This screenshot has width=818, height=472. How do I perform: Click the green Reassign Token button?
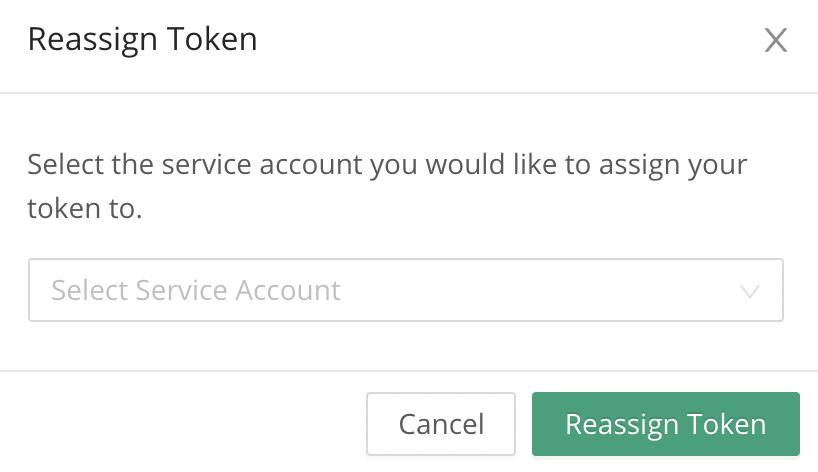click(665, 424)
